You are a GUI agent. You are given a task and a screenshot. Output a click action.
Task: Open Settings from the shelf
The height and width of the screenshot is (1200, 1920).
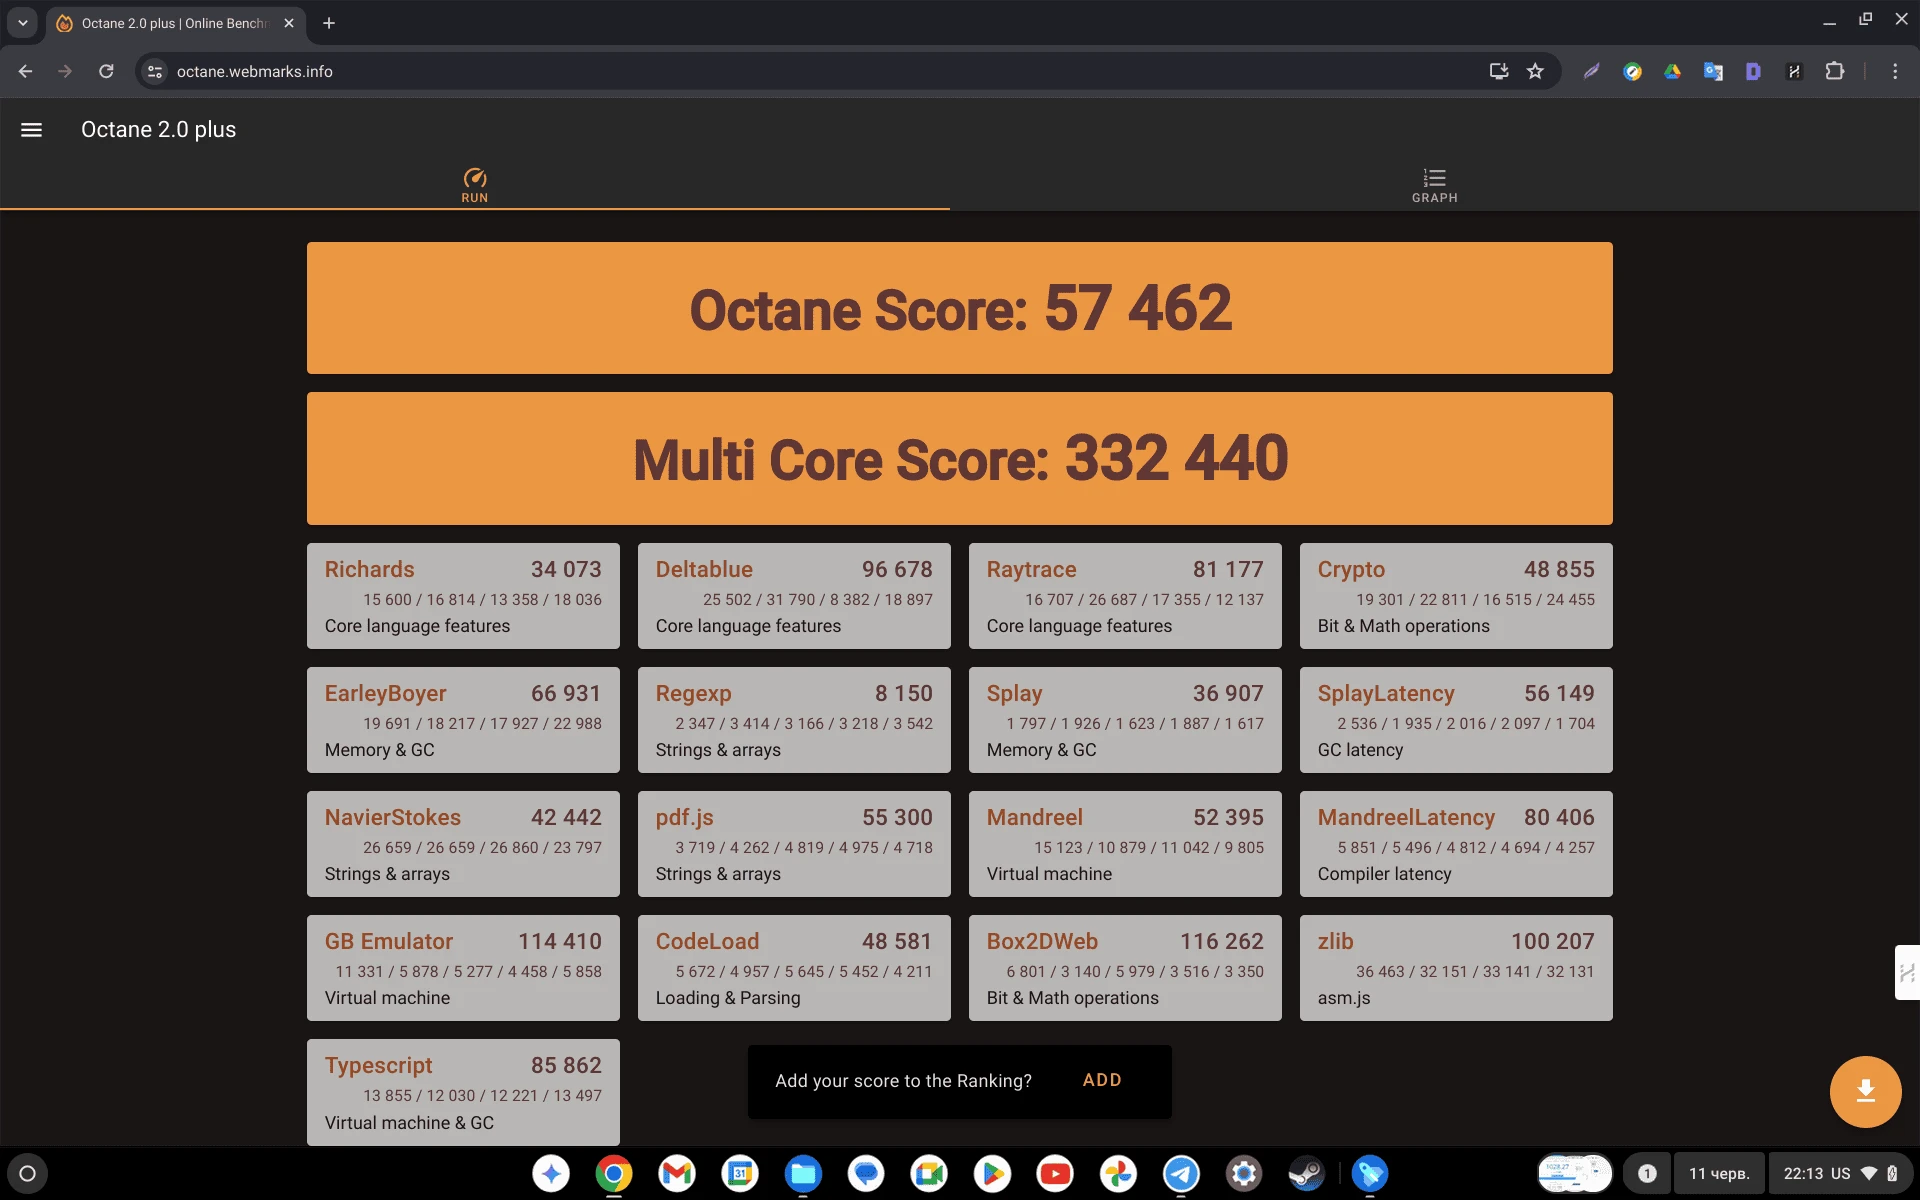coord(1244,1173)
